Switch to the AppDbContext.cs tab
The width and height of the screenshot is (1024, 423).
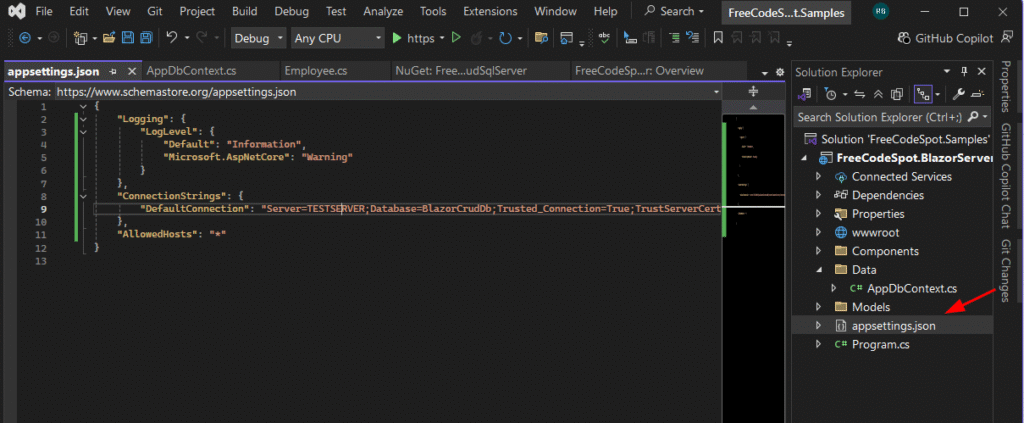(191, 70)
